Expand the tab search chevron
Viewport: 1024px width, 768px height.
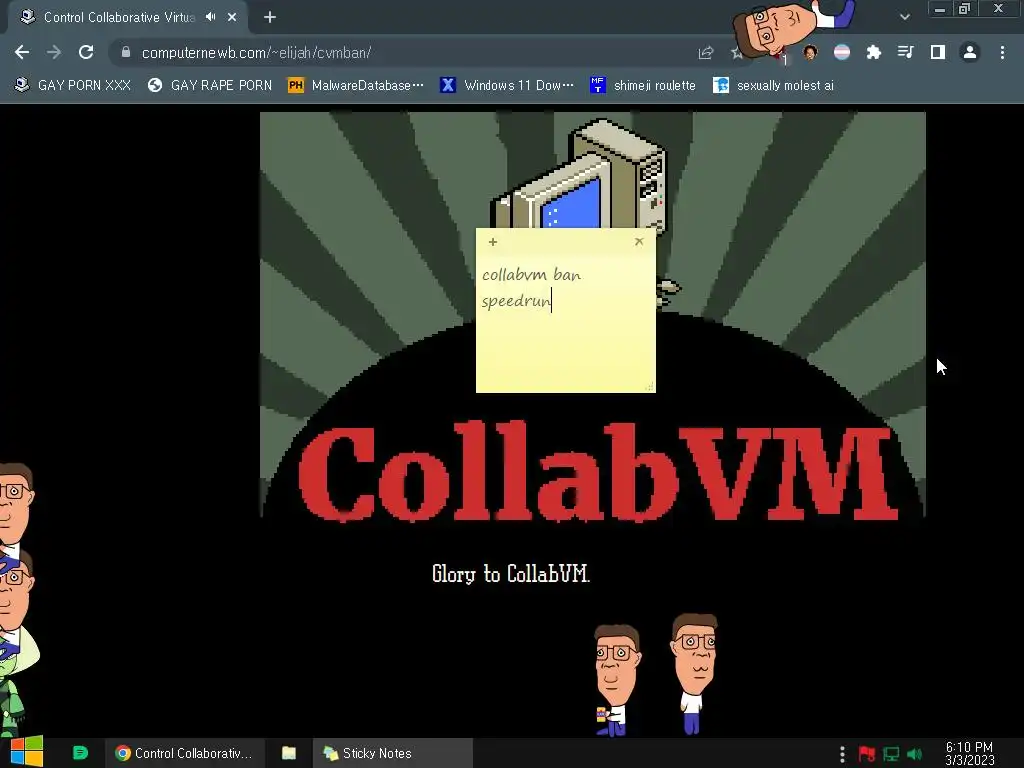pos(904,17)
